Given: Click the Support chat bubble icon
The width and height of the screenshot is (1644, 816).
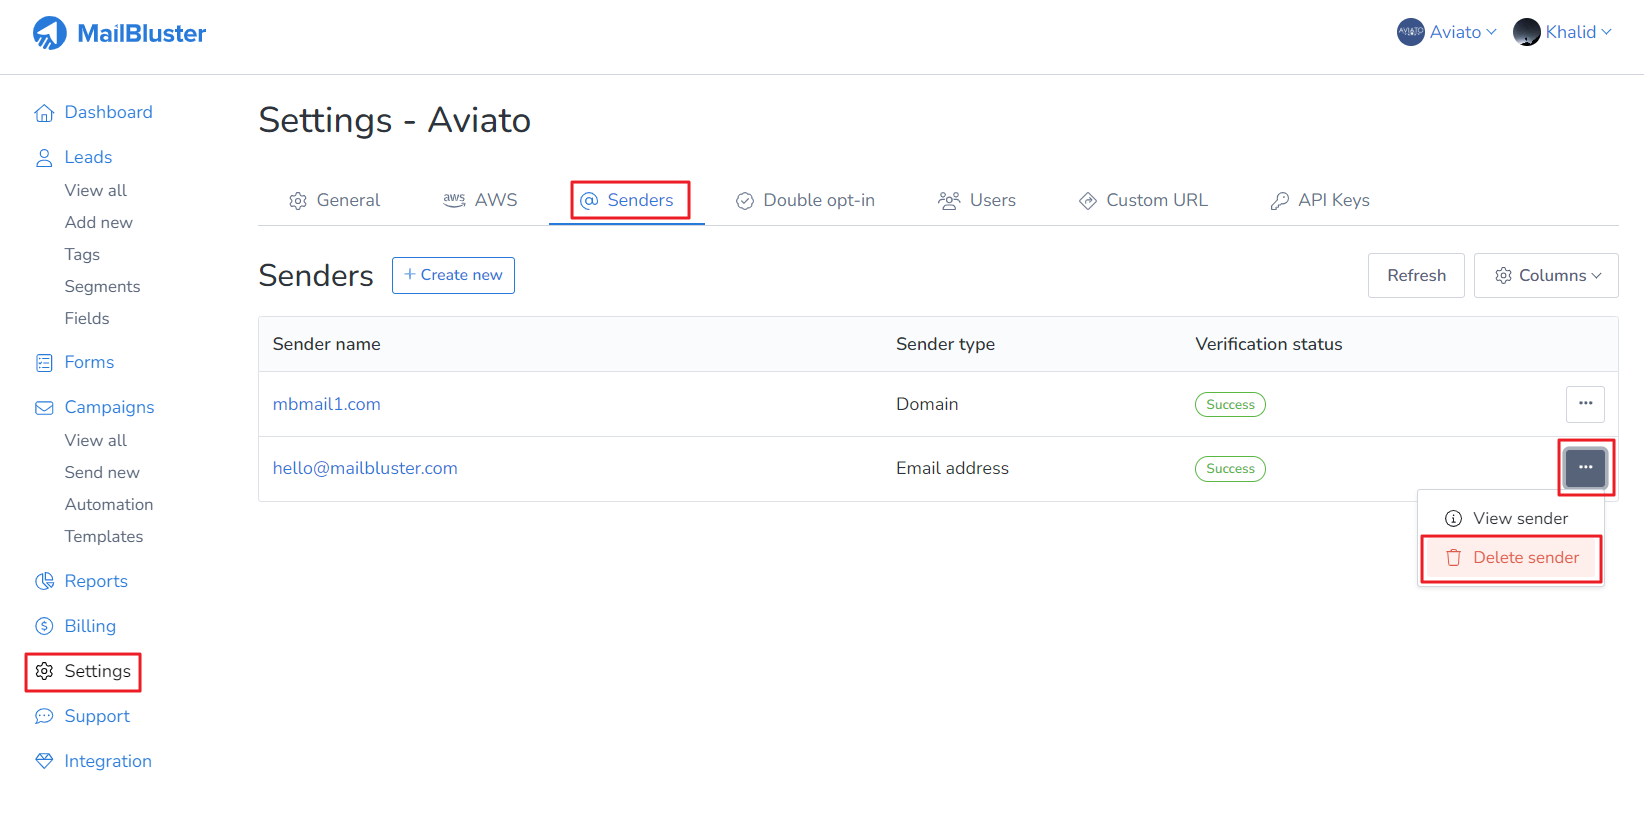Looking at the screenshot, I should tap(44, 717).
